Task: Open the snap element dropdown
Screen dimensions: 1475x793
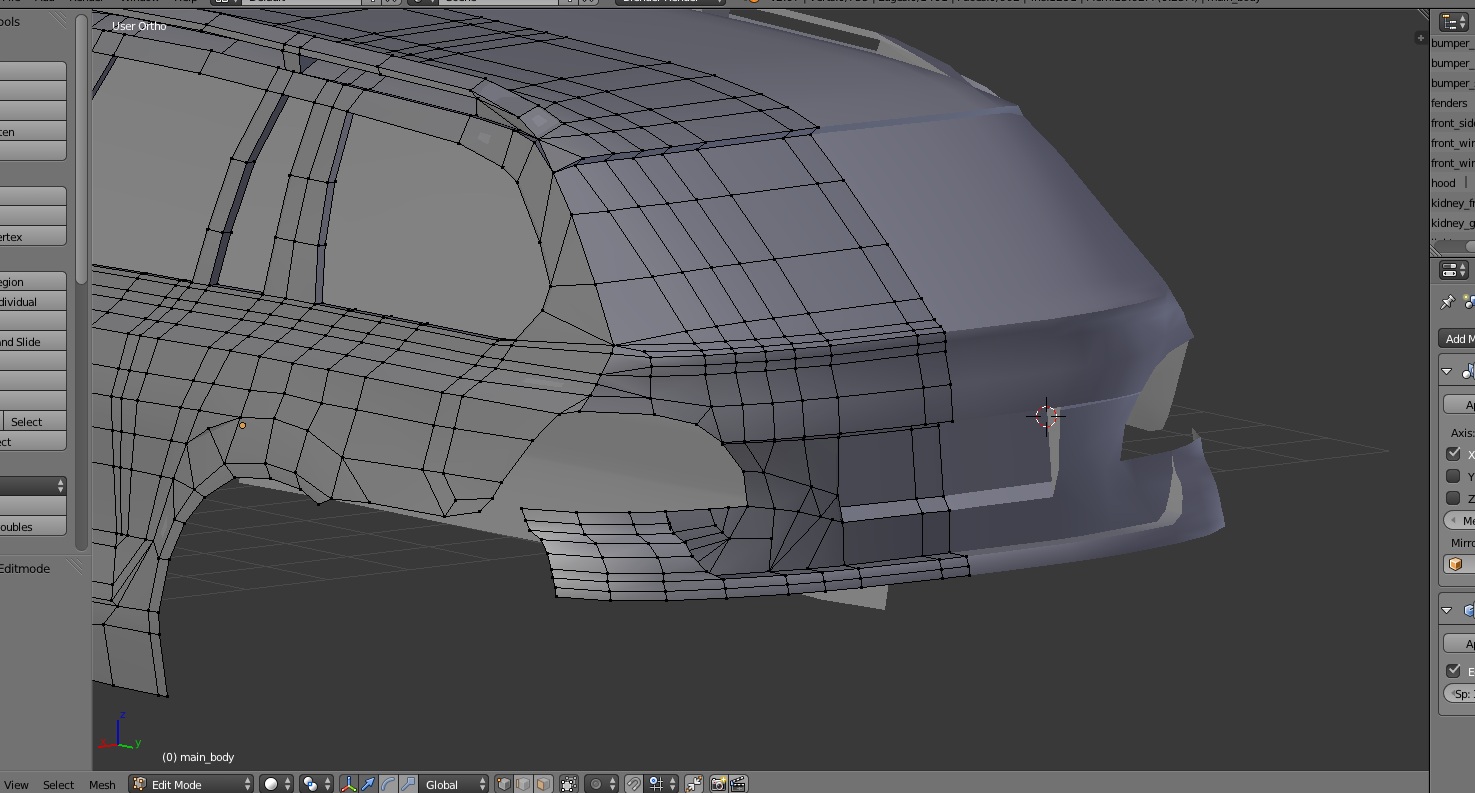Action: (662, 784)
